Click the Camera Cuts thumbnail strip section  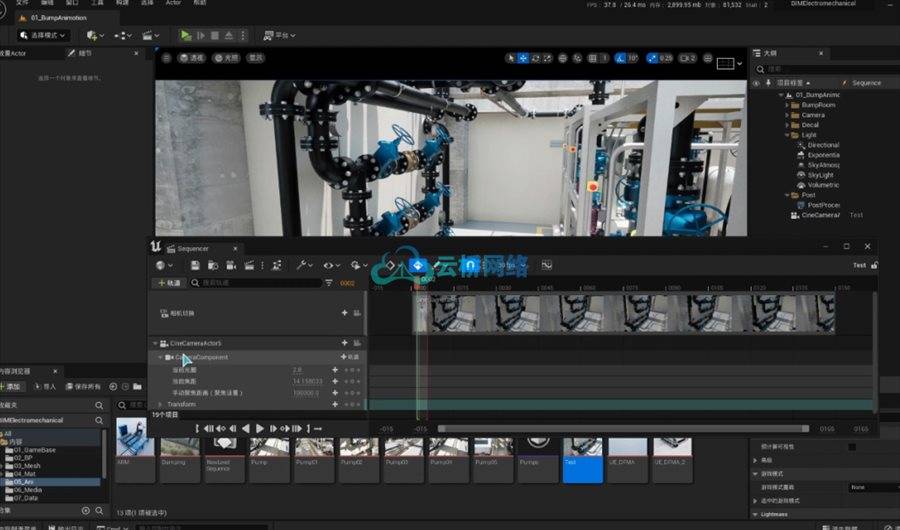pyautogui.click(x=624, y=314)
